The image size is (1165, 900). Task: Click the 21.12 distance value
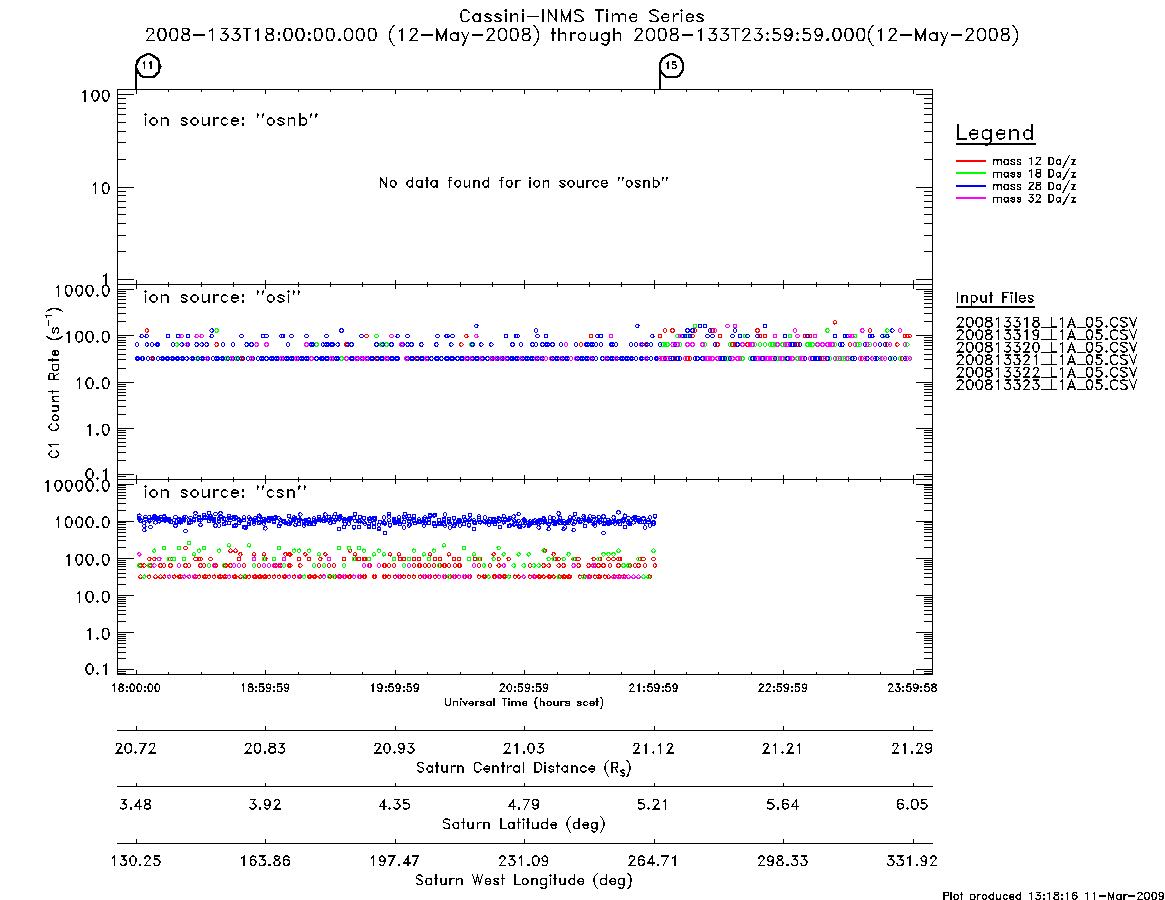653,748
